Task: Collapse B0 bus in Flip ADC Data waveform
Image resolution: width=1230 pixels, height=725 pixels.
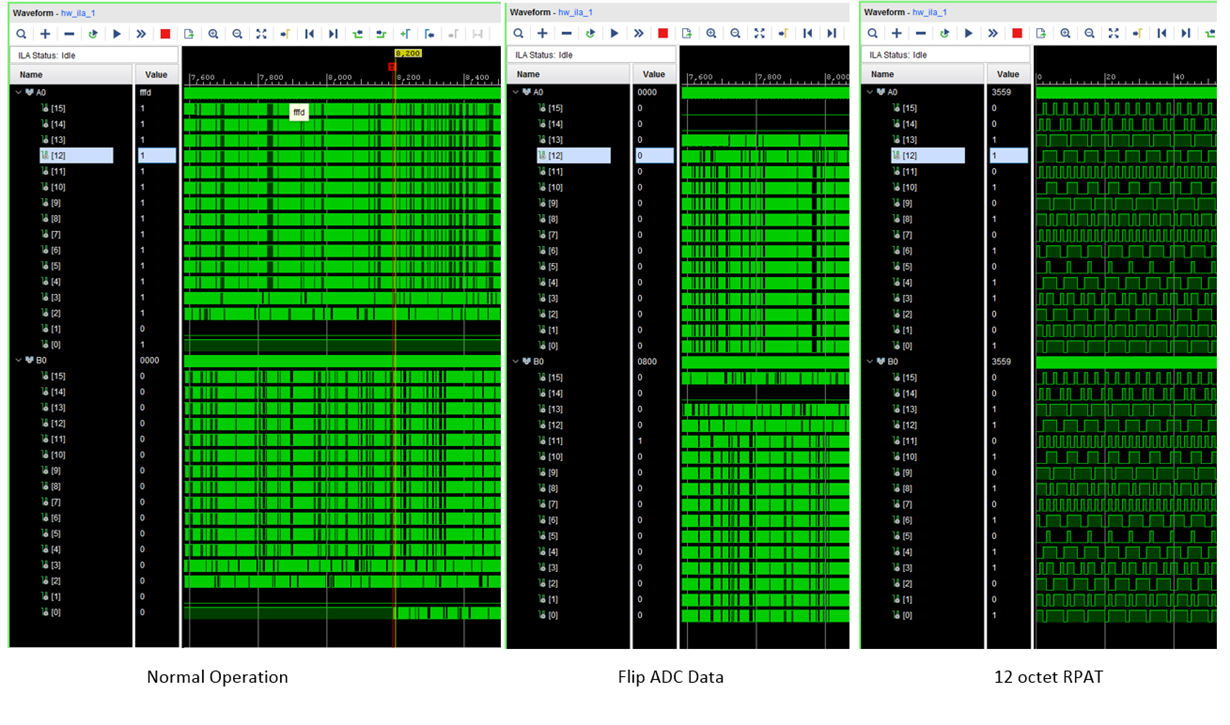Action: point(517,362)
